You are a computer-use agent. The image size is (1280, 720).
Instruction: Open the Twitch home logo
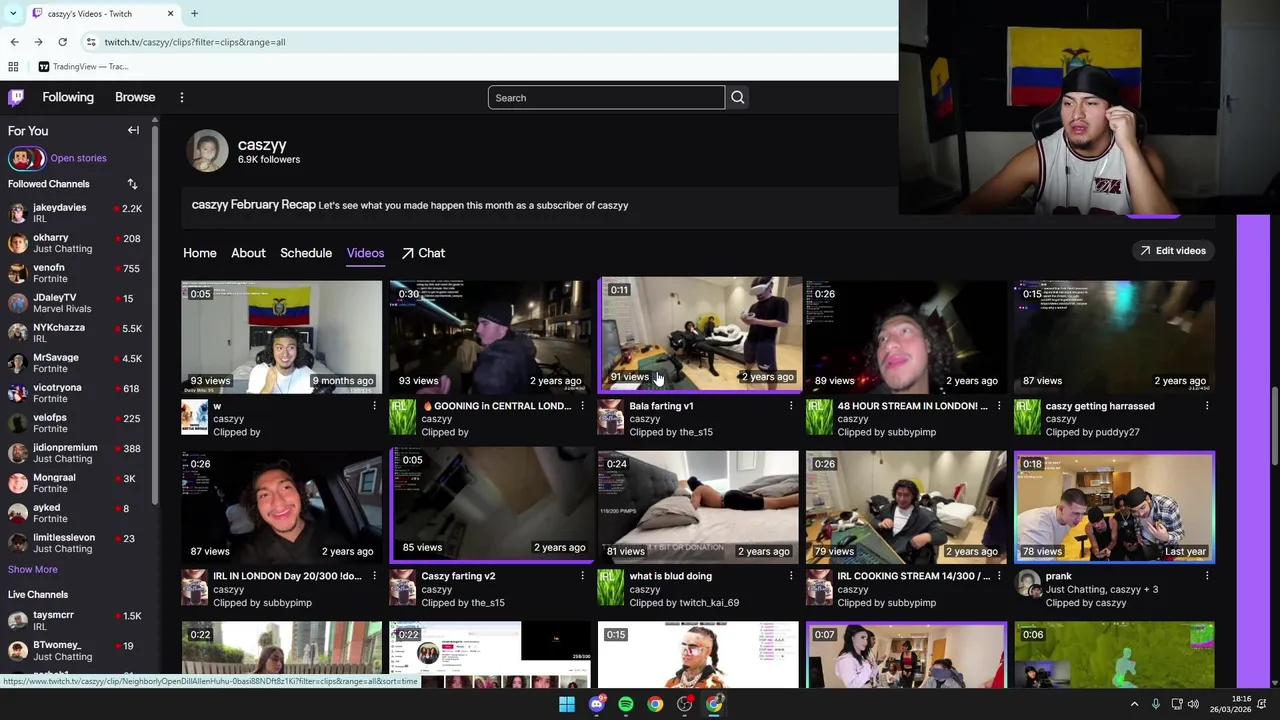[x=16, y=97]
